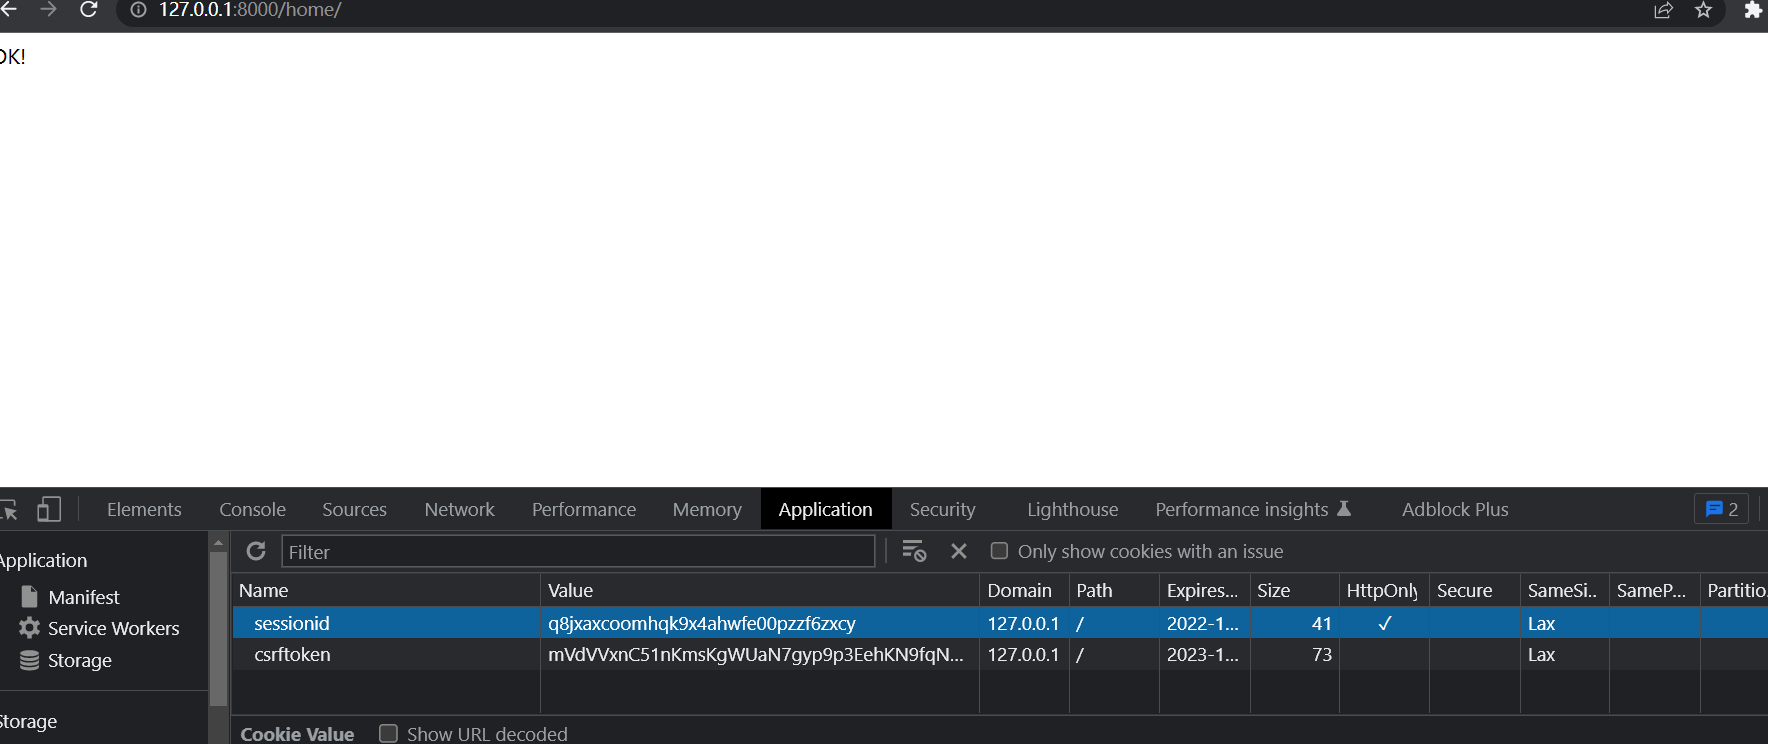The image size is (1768, 744).
Task: Reload the page with the browser refresh icon
Action: click(88, 10)
